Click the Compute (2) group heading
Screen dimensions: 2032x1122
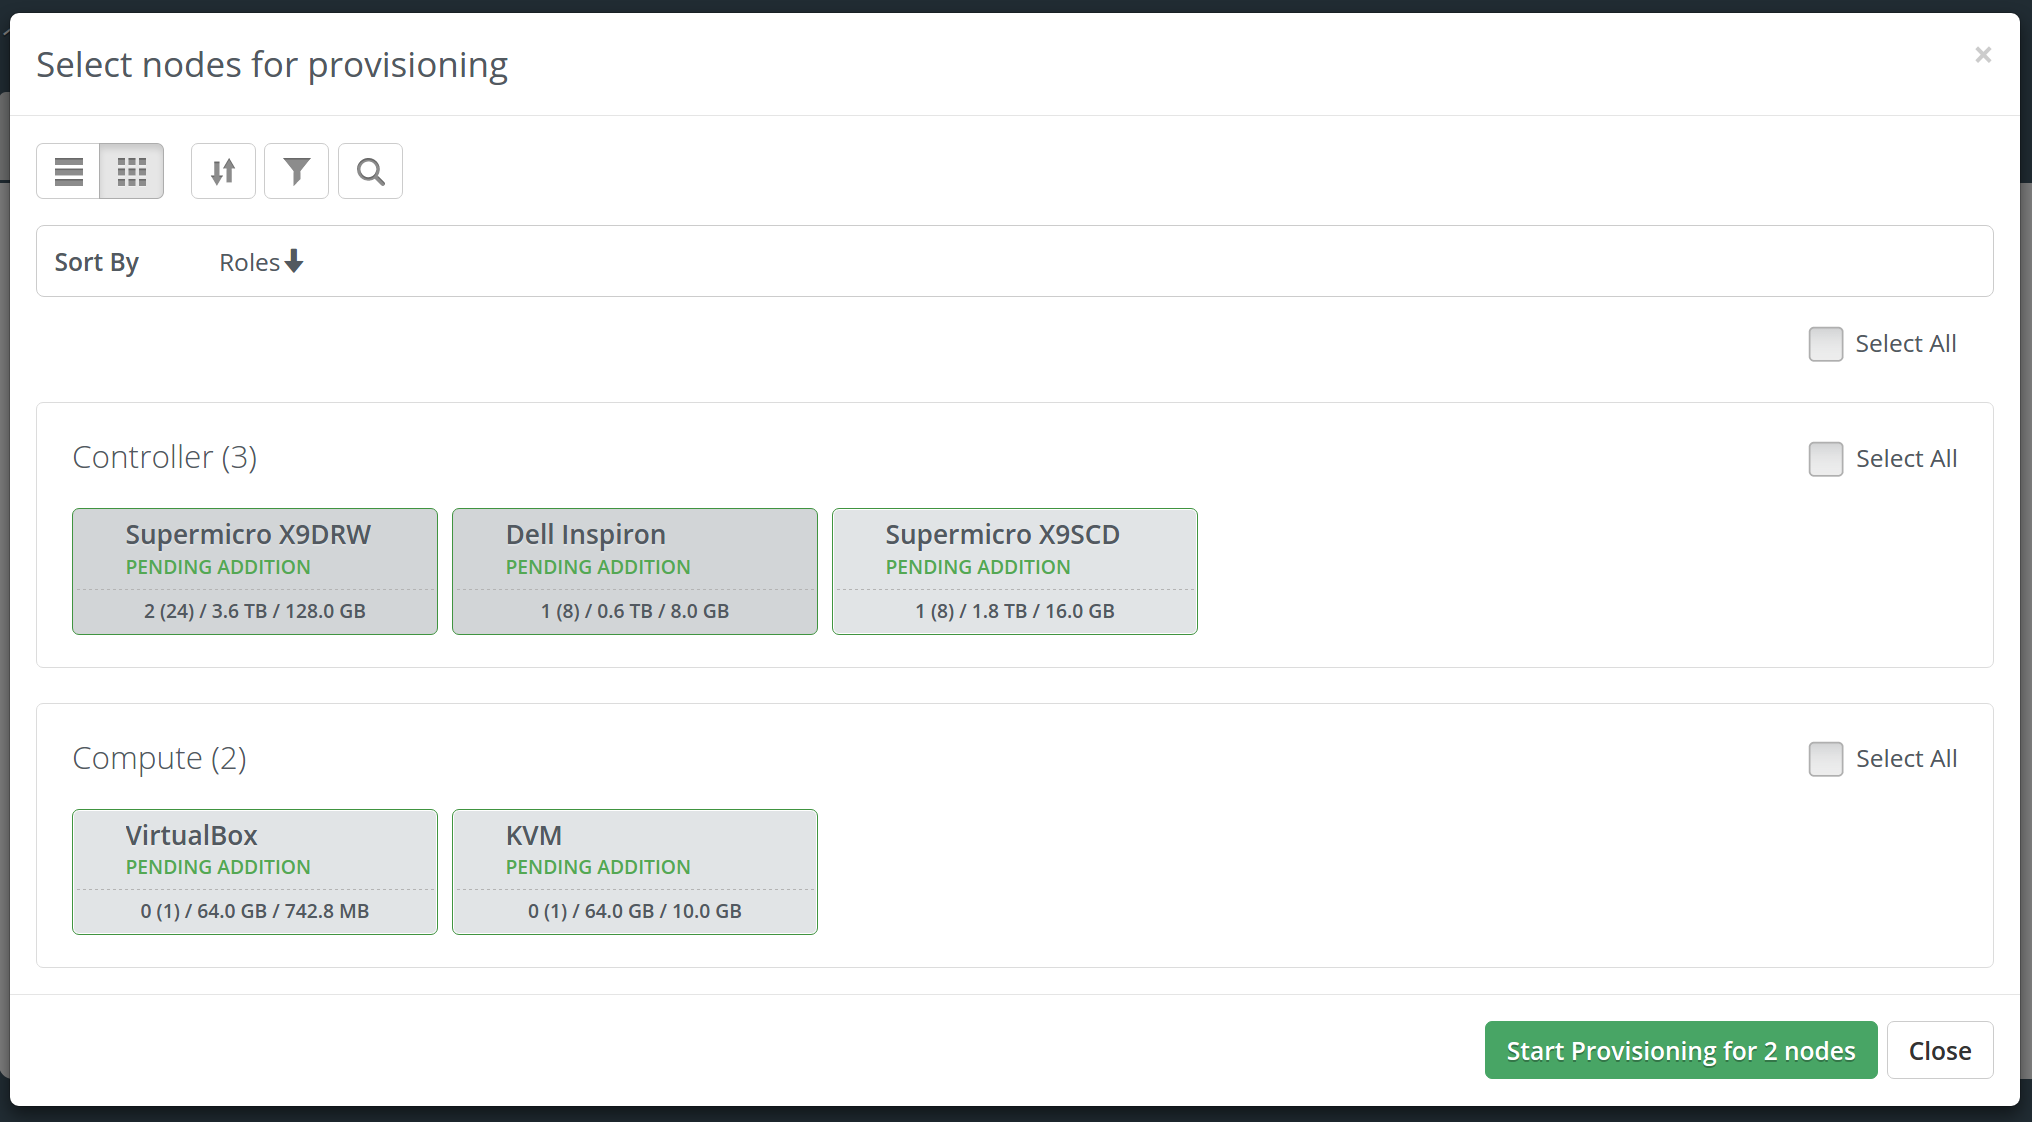coord(159,758)
